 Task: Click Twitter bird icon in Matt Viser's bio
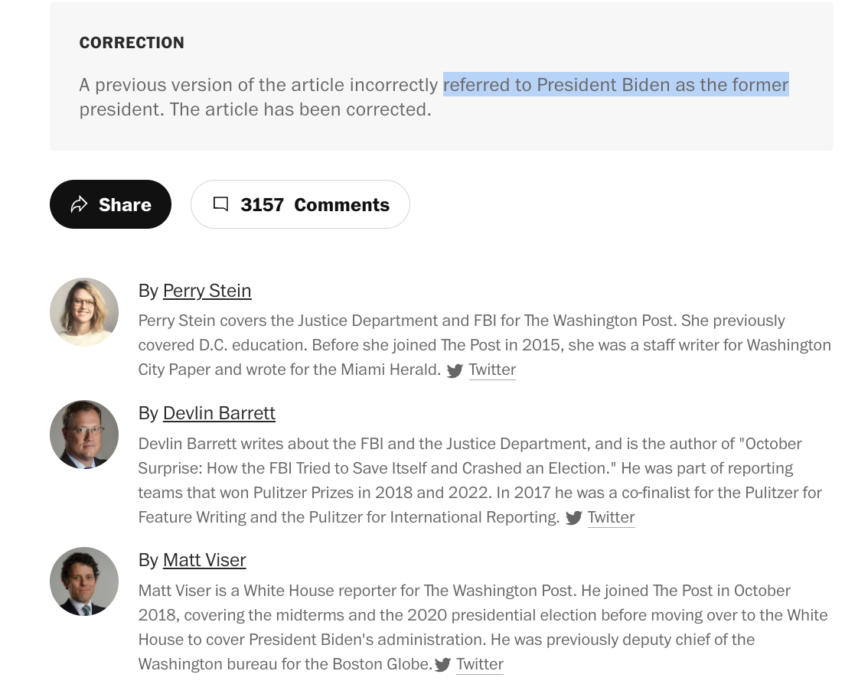(x=442, y=665)
